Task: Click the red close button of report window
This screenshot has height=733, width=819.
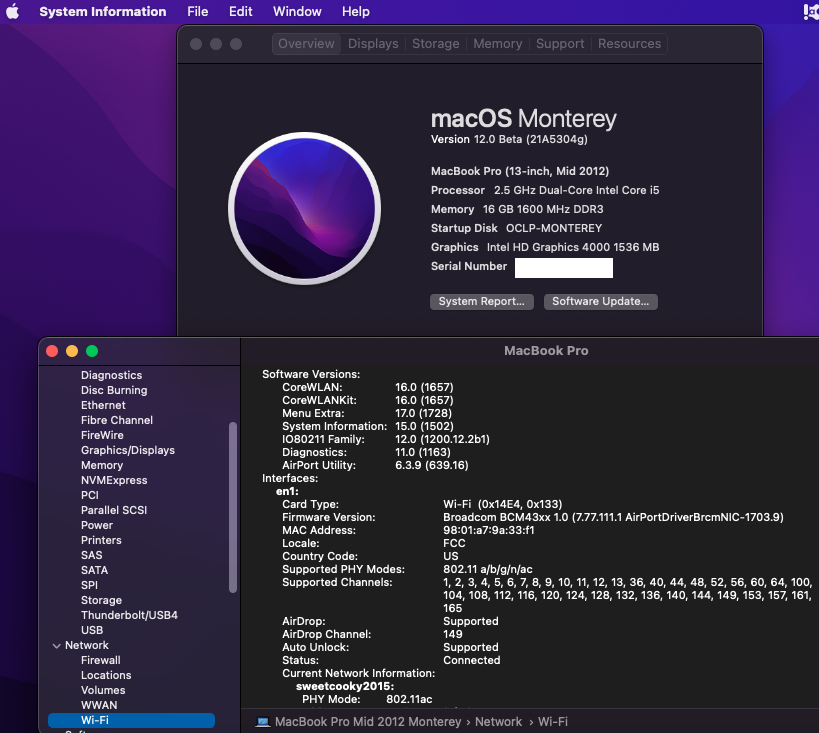Action: tap(52, 351)
